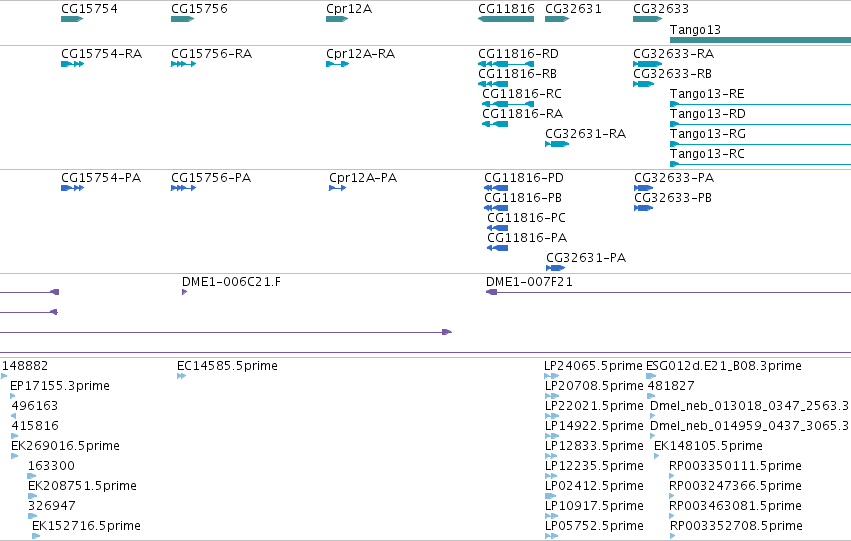This screenshot has height=541, width=851.
Task: Click EST LP14922.5prime
Action: click(x=552, y=436)
